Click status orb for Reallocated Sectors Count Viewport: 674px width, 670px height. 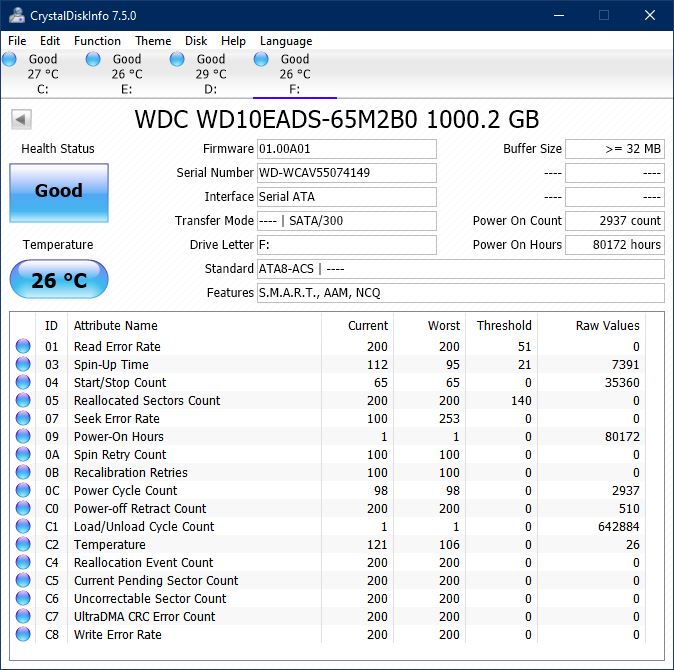(x=23, y=400)
